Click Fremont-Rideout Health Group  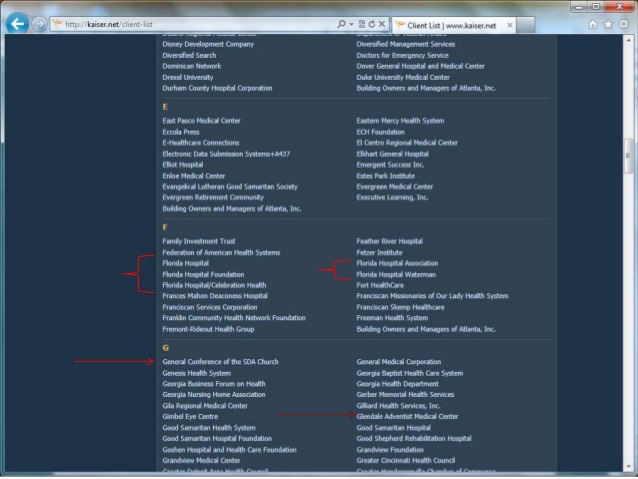click(x=208, y=329)
